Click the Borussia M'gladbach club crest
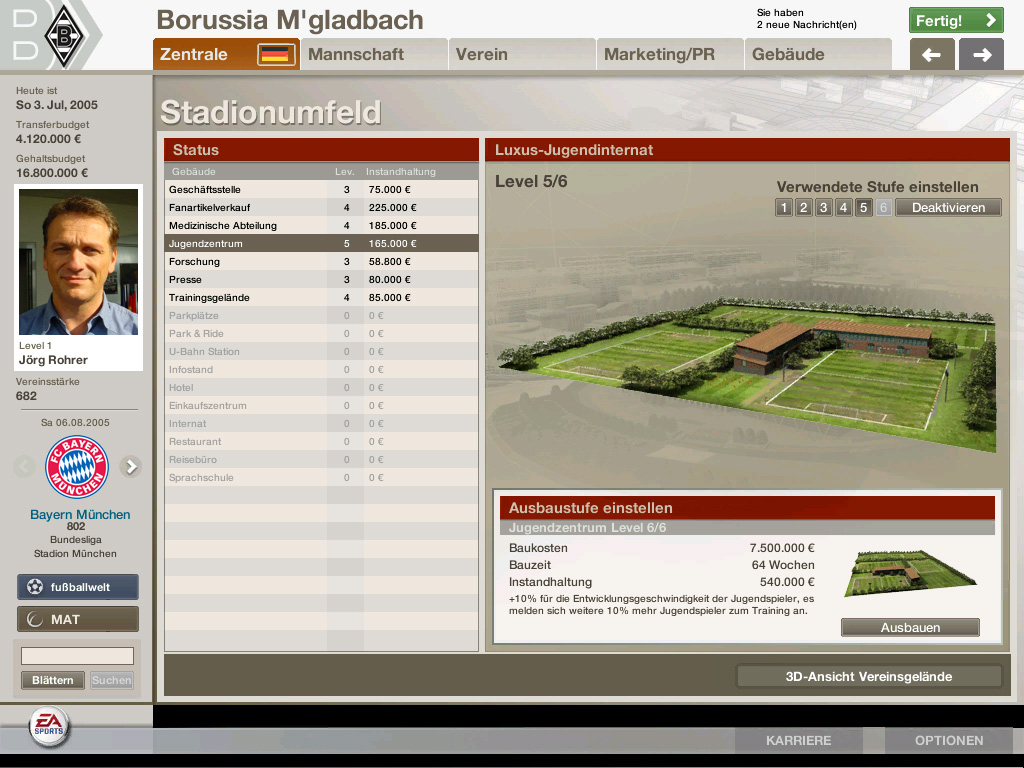Image resolution: width=1024 pixels, height=768 pixels. pos(66,35)
